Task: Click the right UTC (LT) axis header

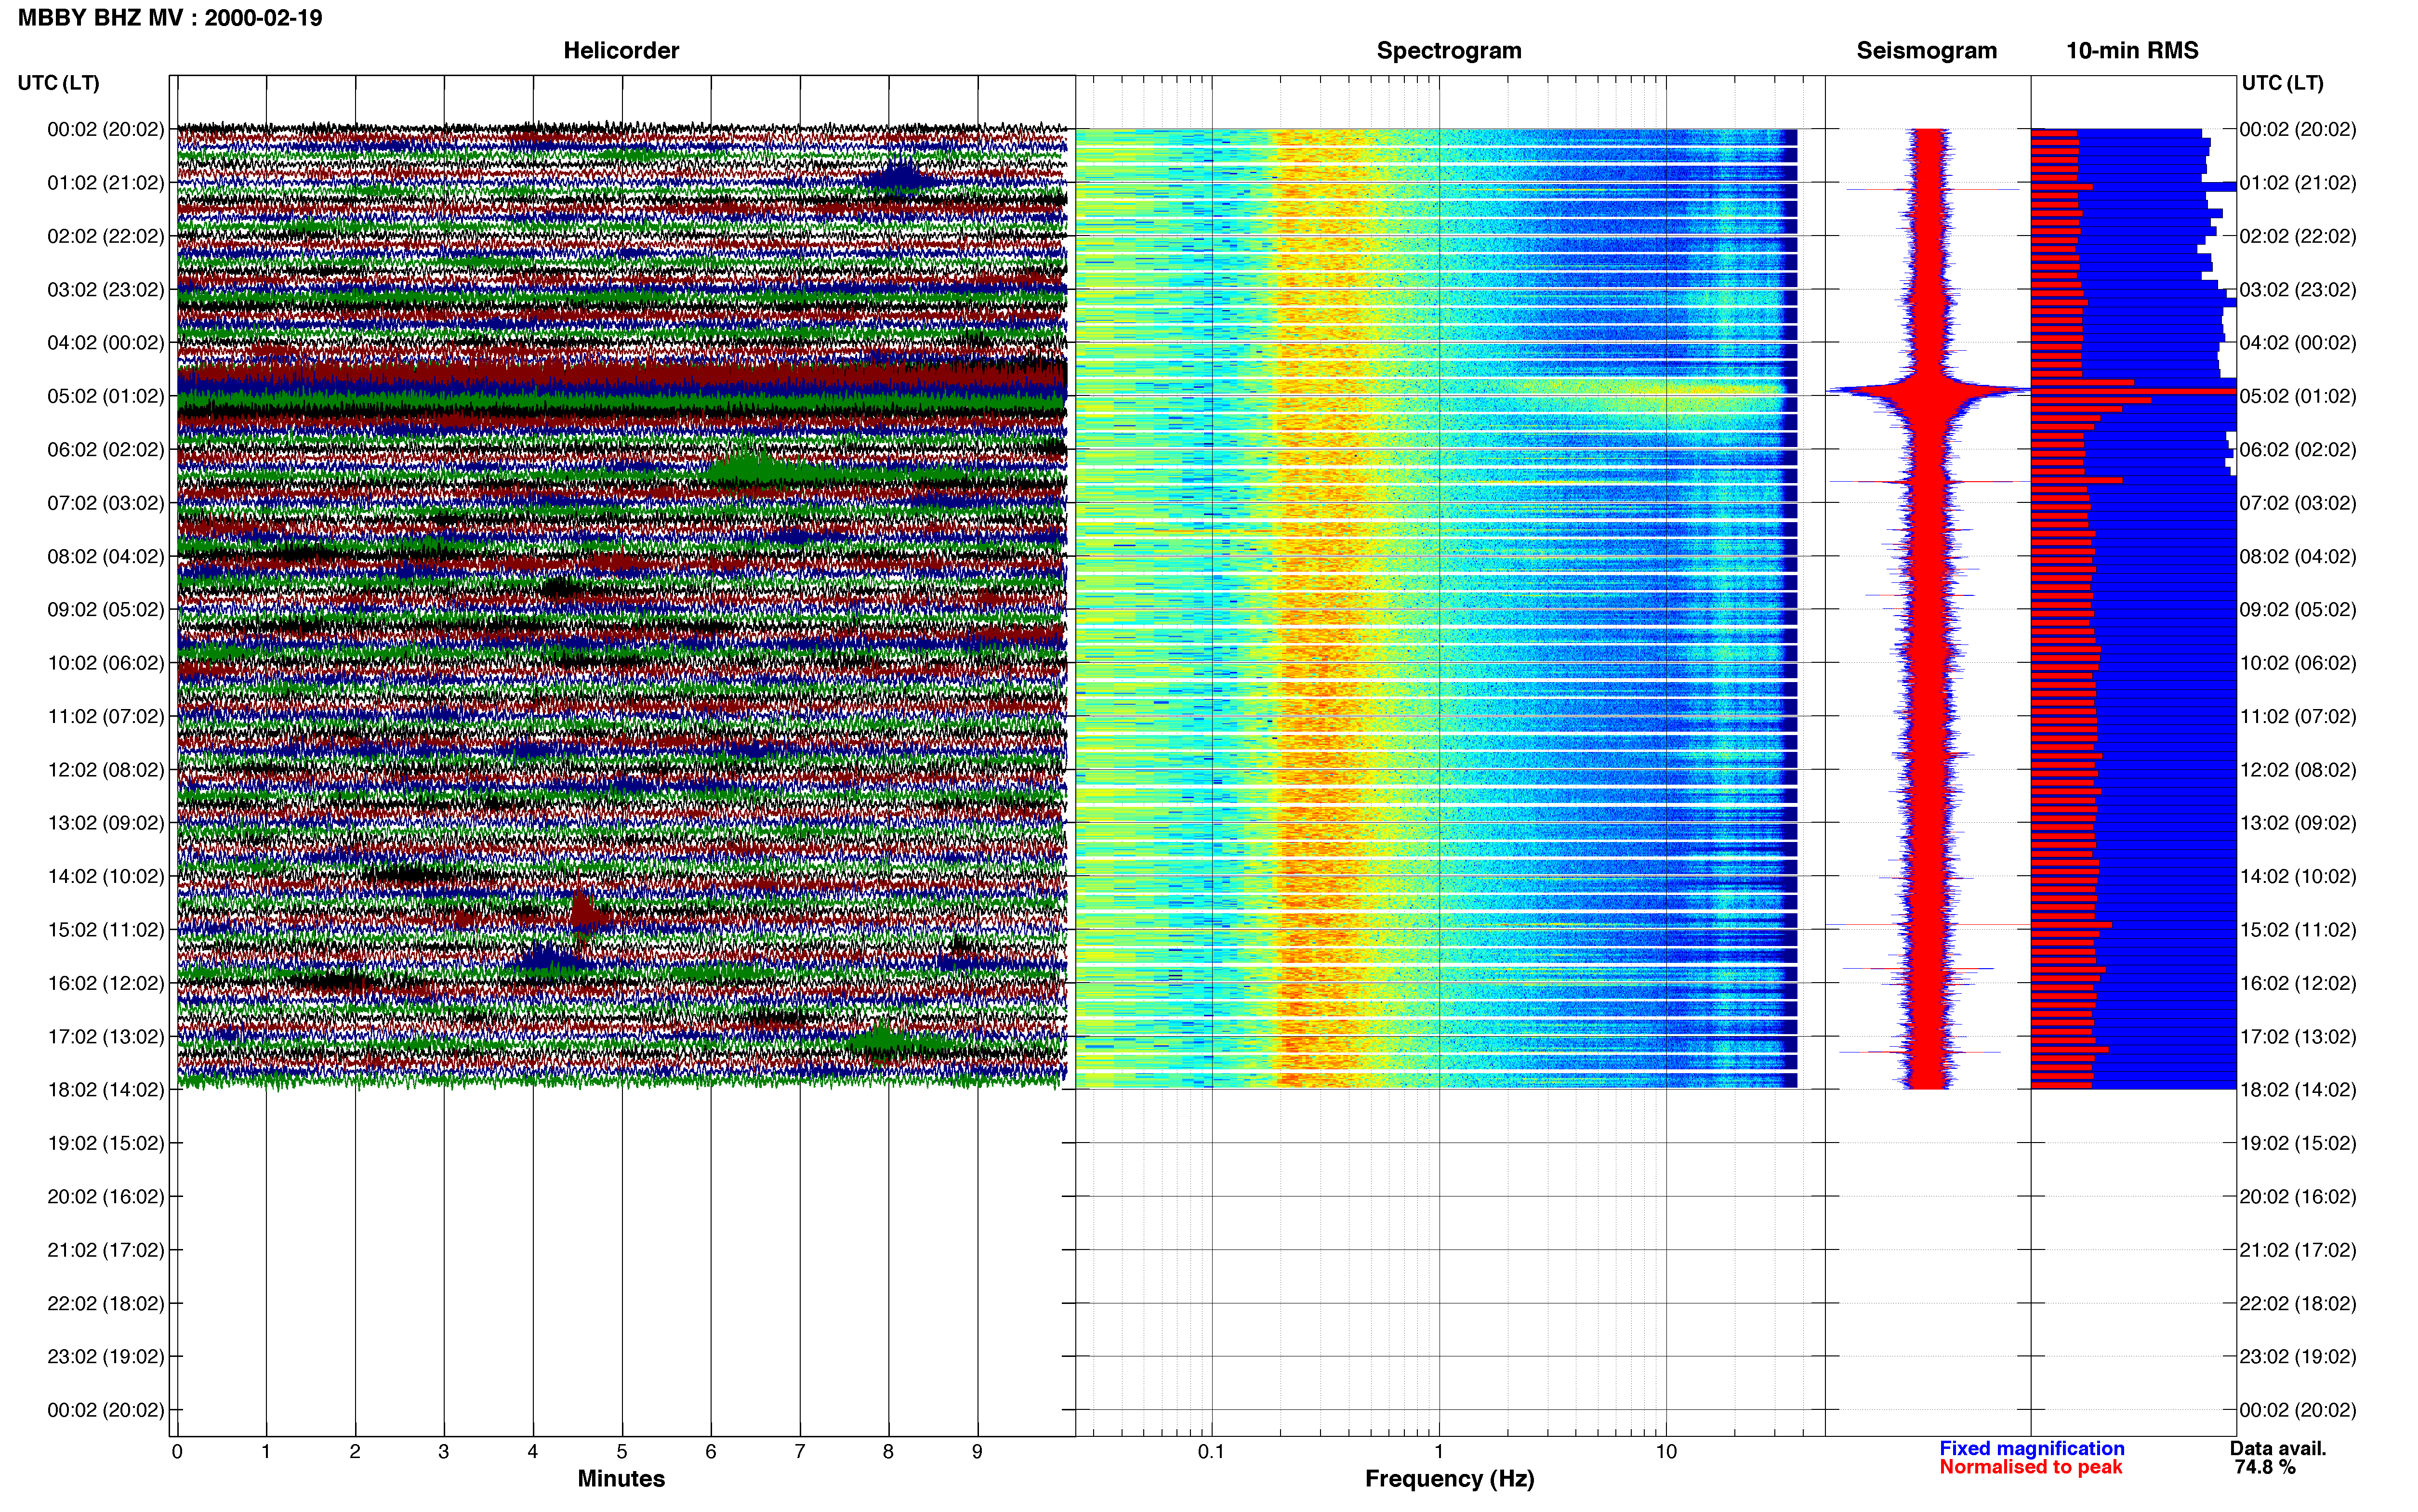Action: coord(2282,83)
